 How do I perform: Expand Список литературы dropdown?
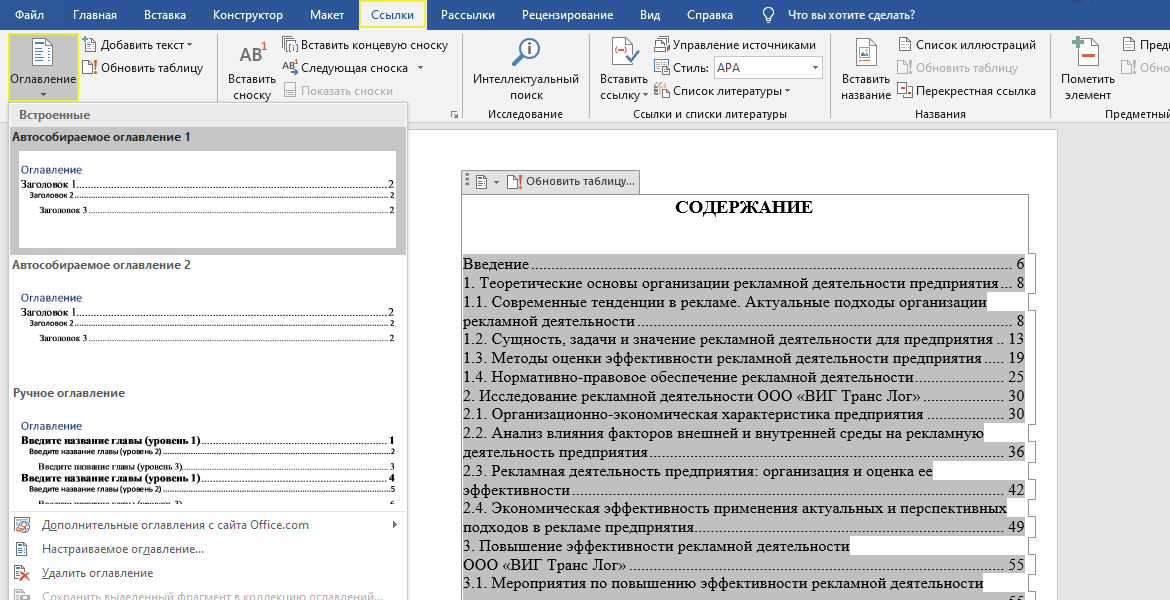788,91
